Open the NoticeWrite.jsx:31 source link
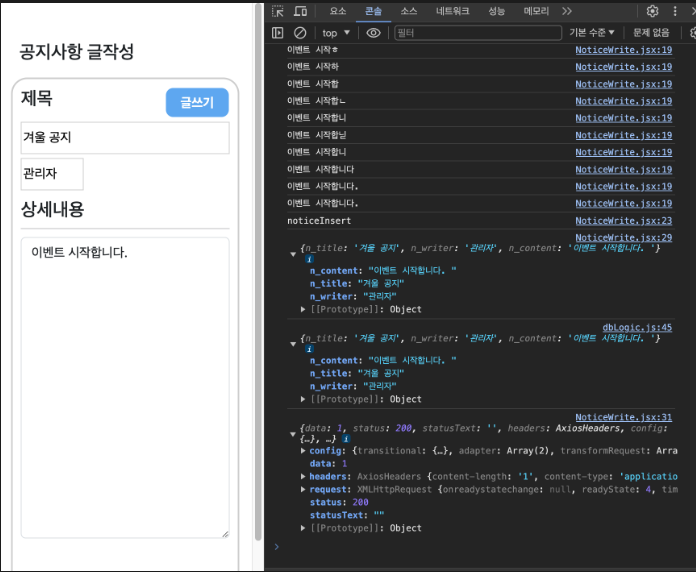The height and width of the screenshot is (572, 696). pyautogui.click(x=624, y=417)
